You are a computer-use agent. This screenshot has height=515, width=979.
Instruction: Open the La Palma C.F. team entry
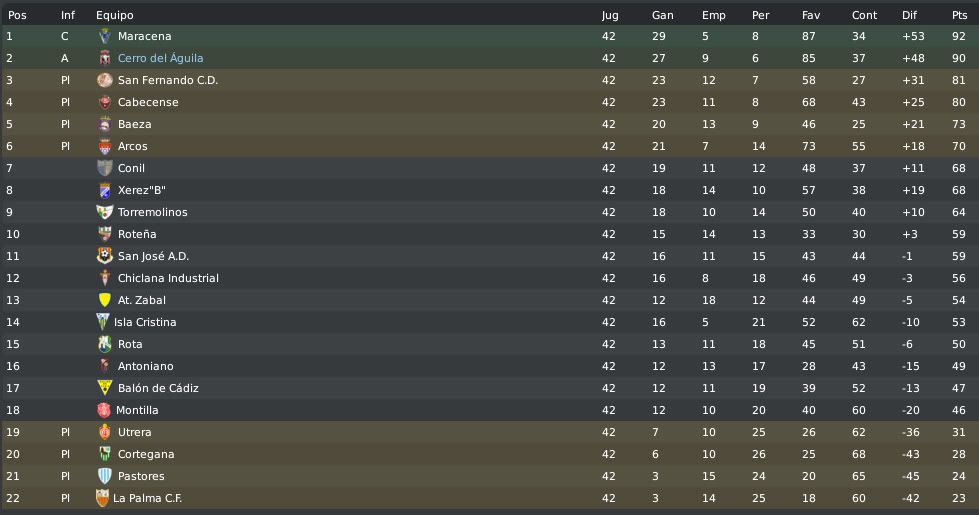(147, 498)
